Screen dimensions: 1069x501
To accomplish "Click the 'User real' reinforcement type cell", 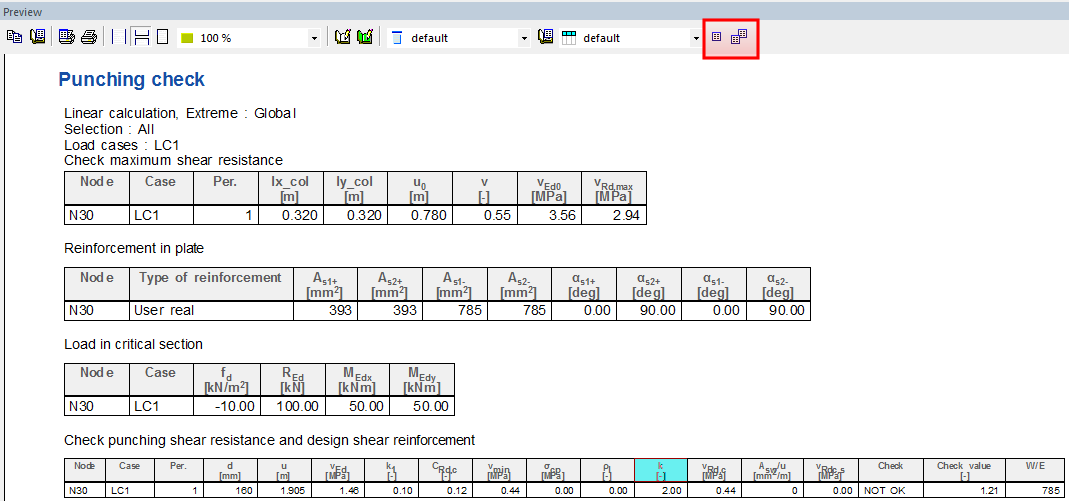I will (x=166, y=310).
